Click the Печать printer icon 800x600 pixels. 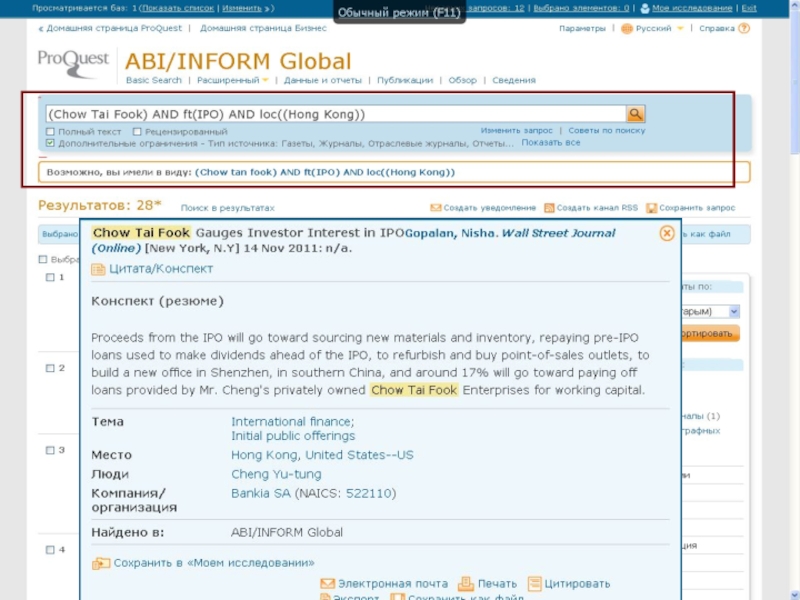465,583
